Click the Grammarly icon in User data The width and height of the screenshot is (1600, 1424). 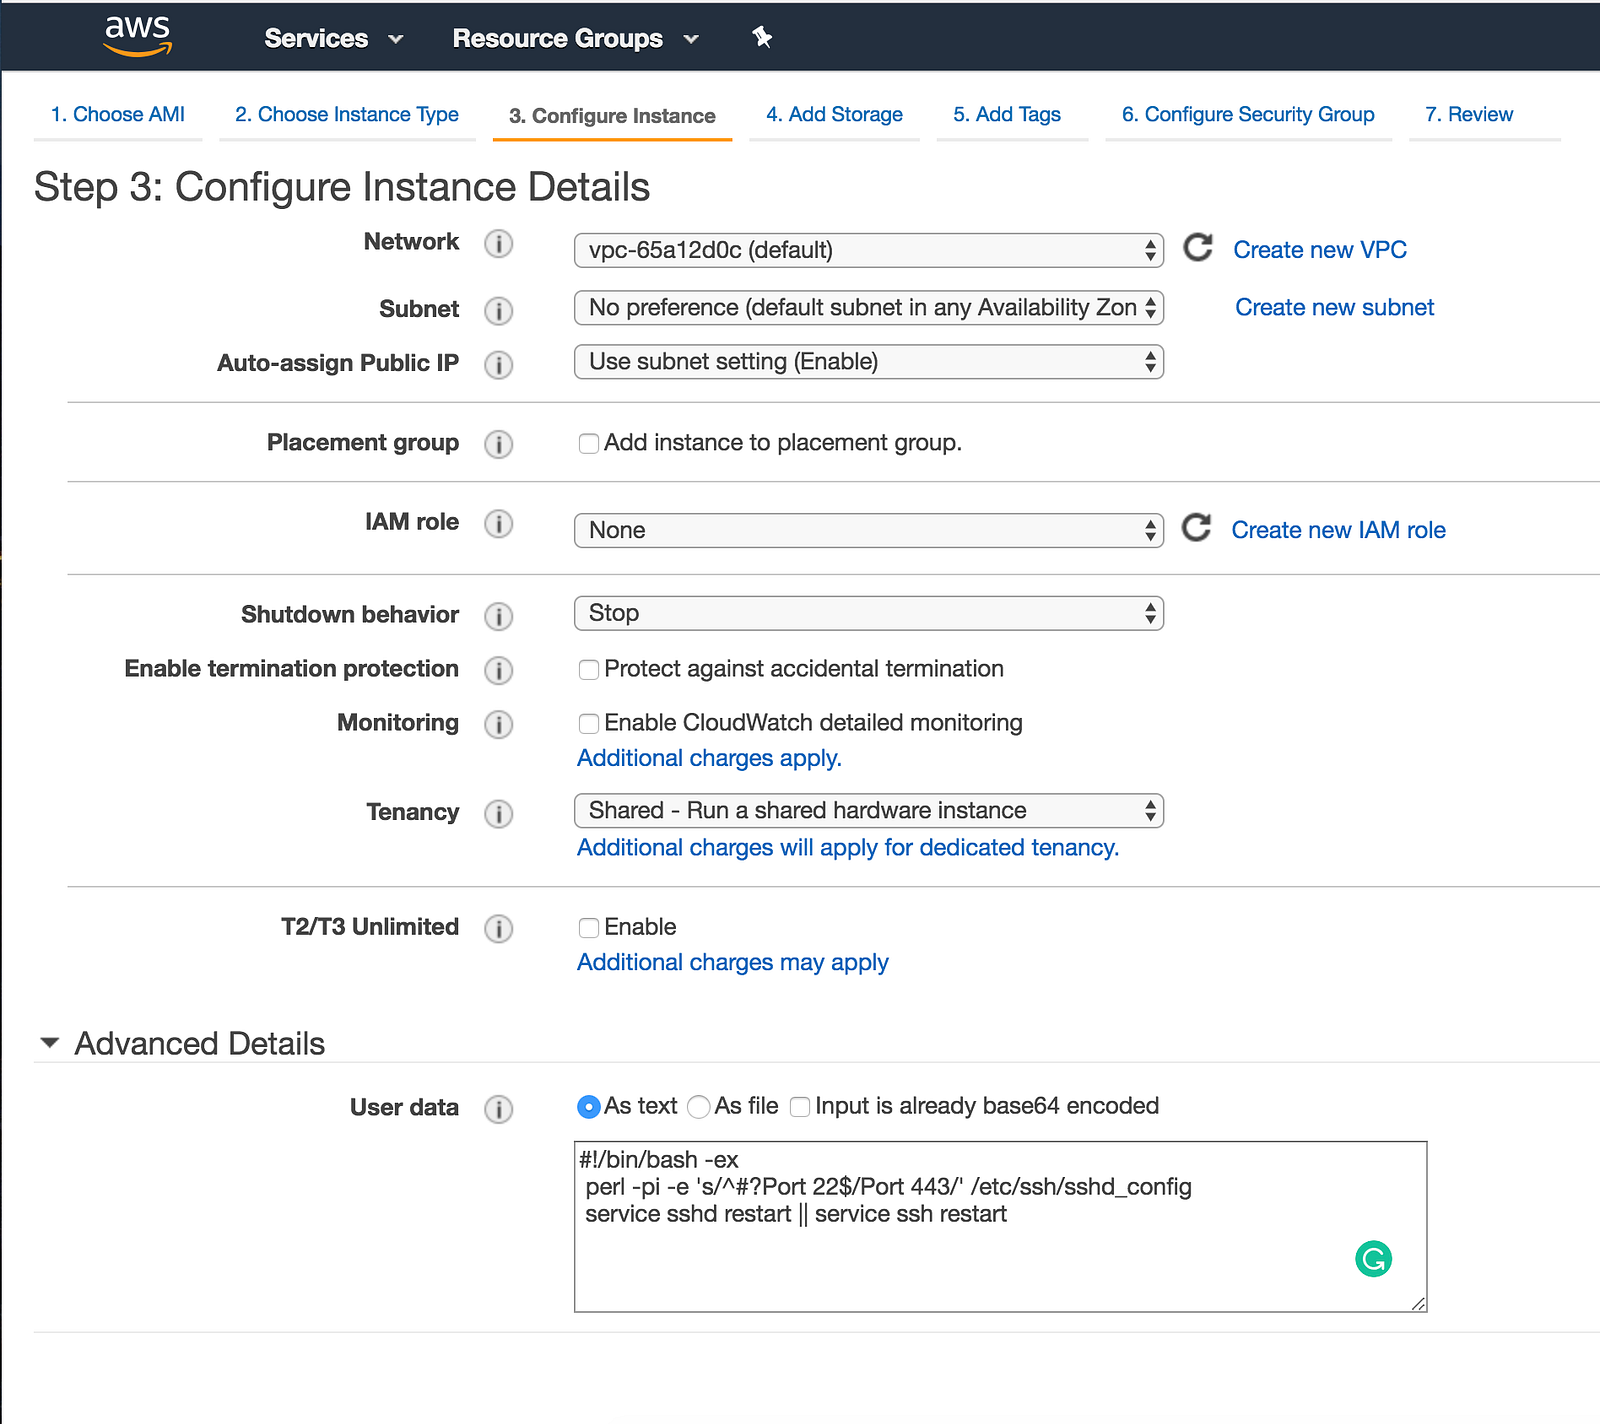click(1373, 1259)
